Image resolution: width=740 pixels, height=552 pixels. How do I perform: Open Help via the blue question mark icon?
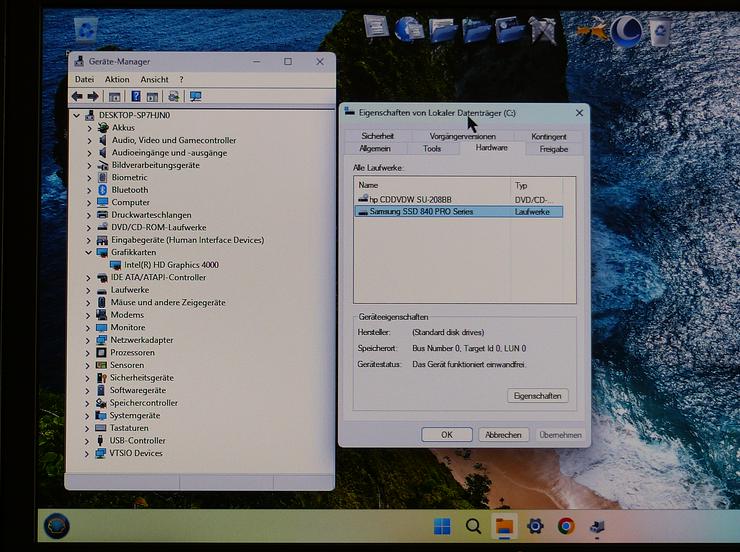click(136, 96)
